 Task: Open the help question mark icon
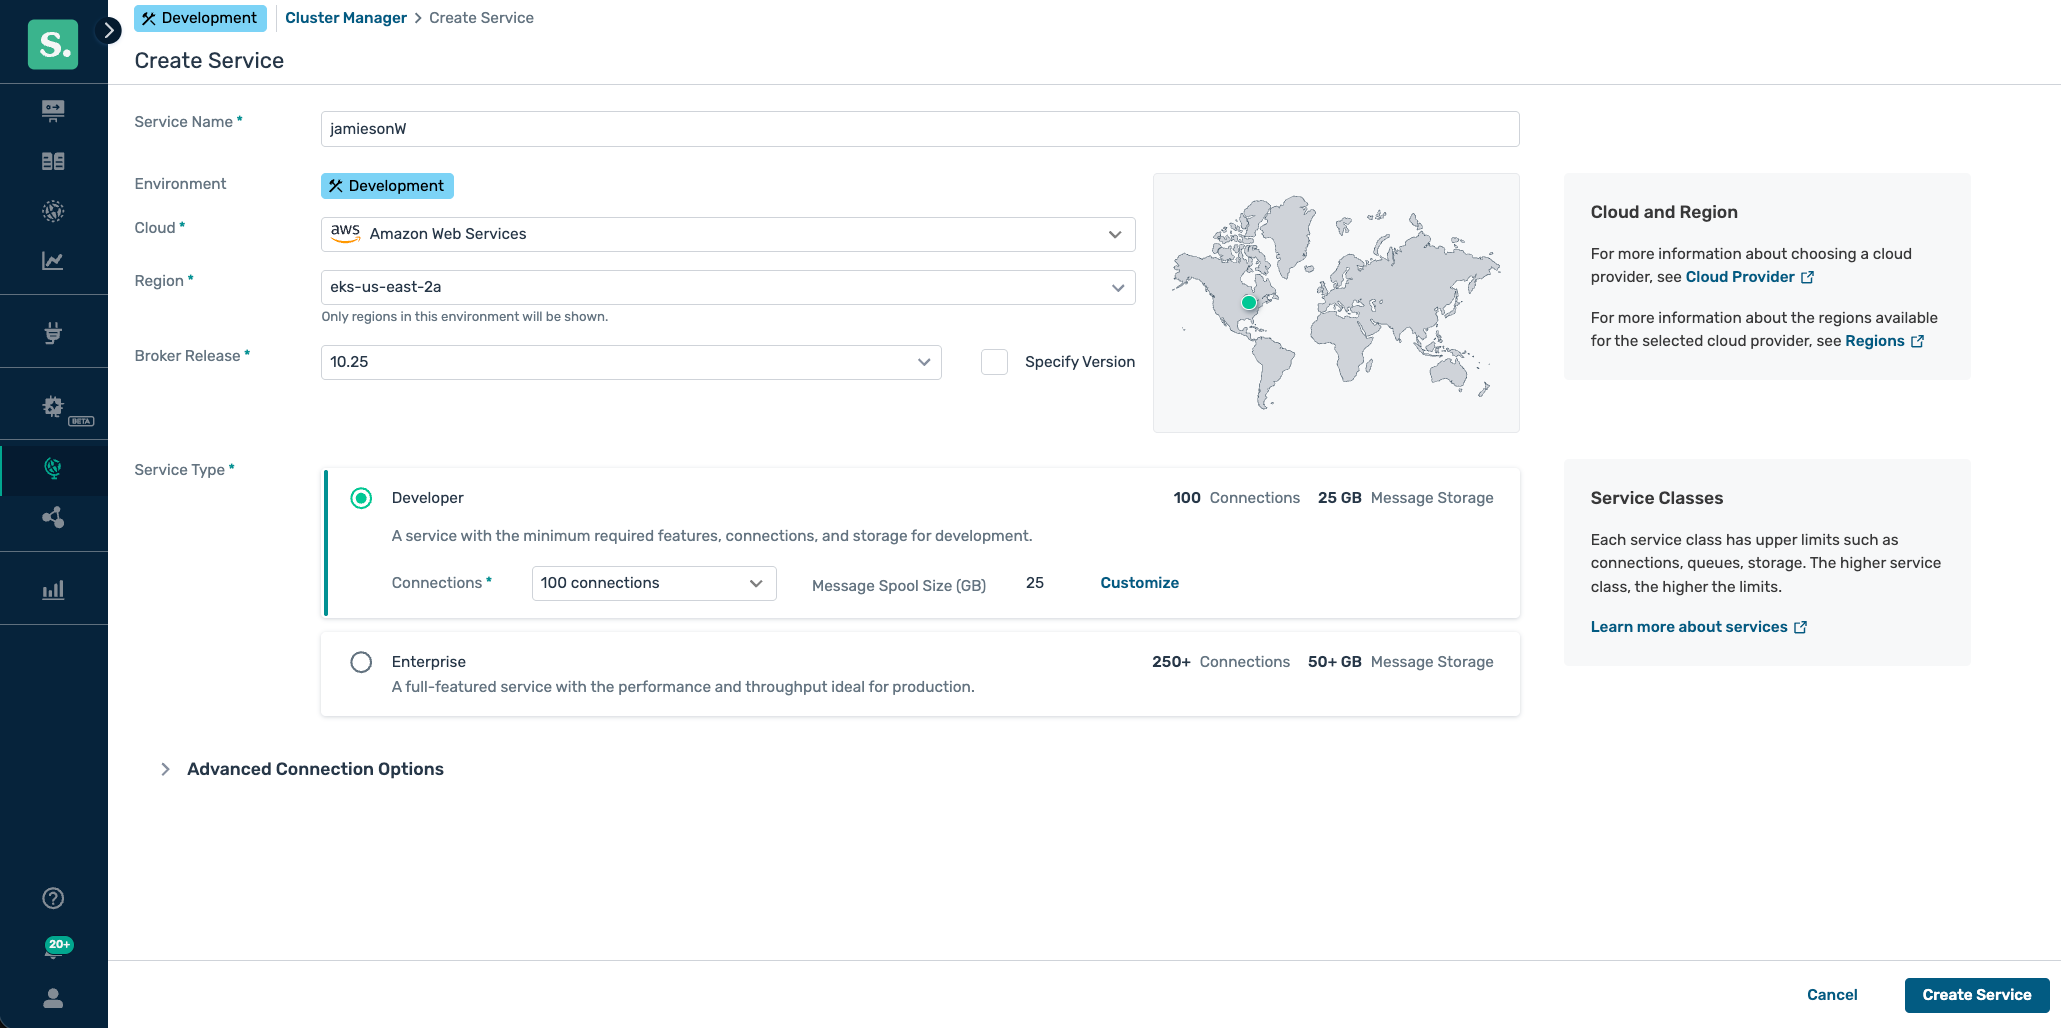53,898
